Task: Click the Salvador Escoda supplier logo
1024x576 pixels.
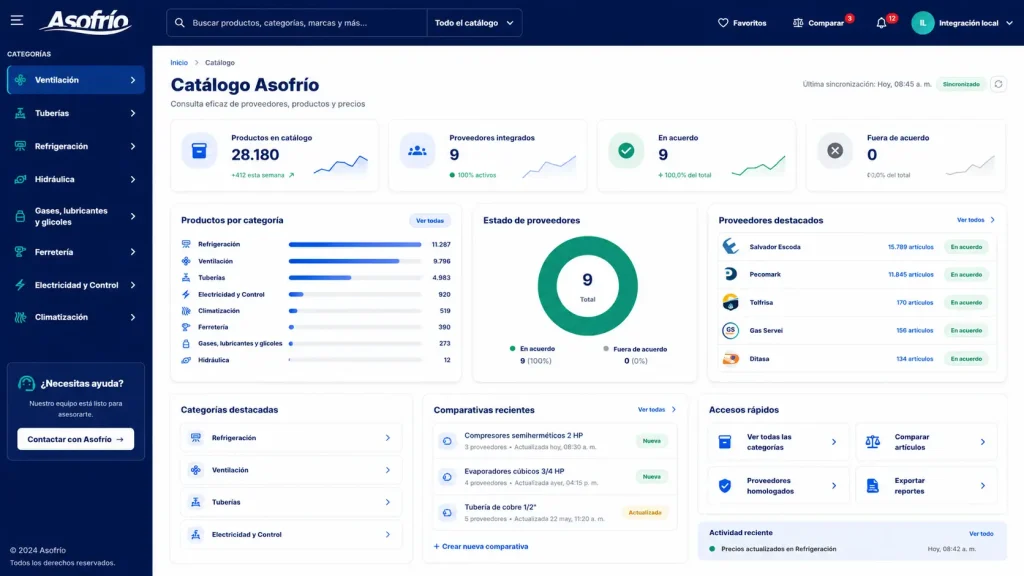Action: (x=730, y=246)
